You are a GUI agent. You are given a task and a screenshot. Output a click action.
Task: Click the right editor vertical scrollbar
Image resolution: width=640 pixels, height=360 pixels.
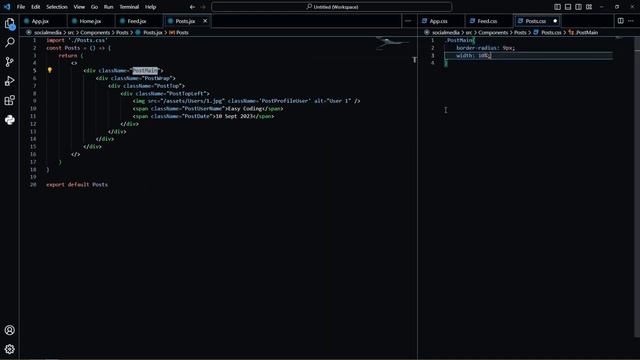point(637,187)
